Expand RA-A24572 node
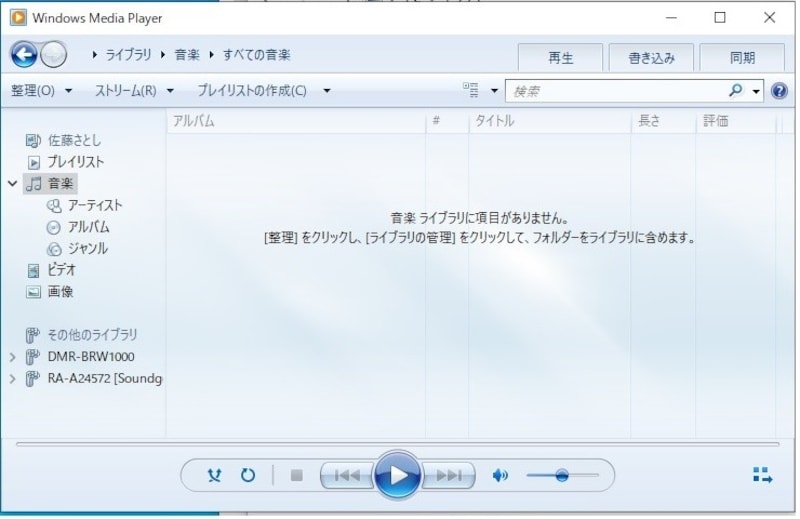 click(x=13, y=380)
